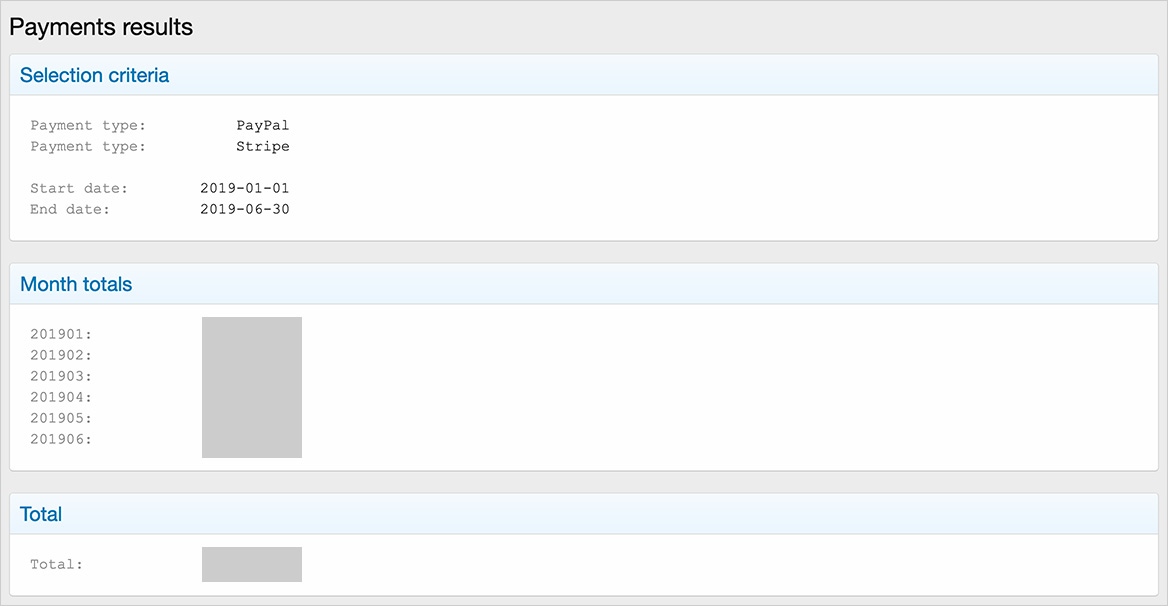
Task: Click the 201902 month label
Action: point(61,356)
